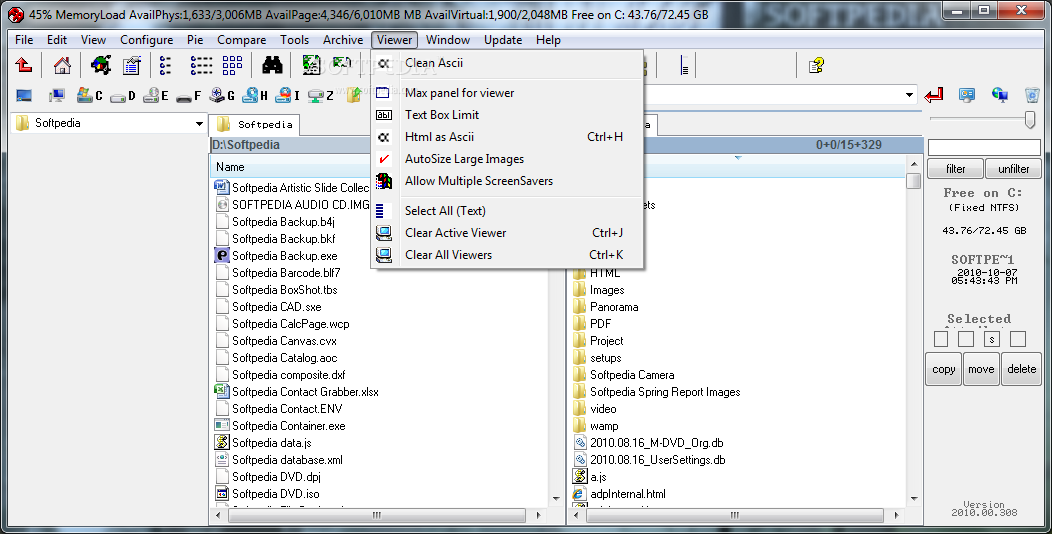Click the filter button
The width and height of the screenshot is (1052, 534).
[955, 168]
